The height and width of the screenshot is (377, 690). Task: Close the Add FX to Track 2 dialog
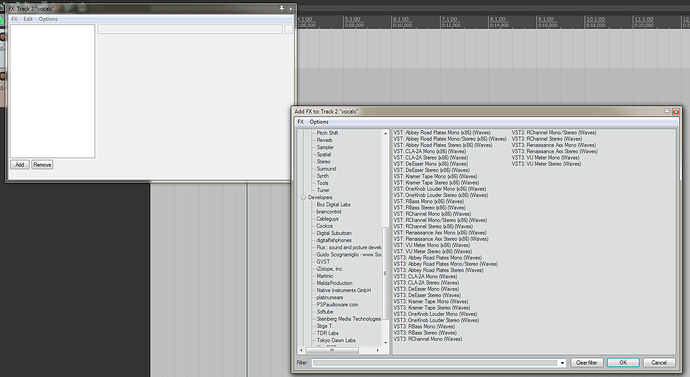[675, 112]
